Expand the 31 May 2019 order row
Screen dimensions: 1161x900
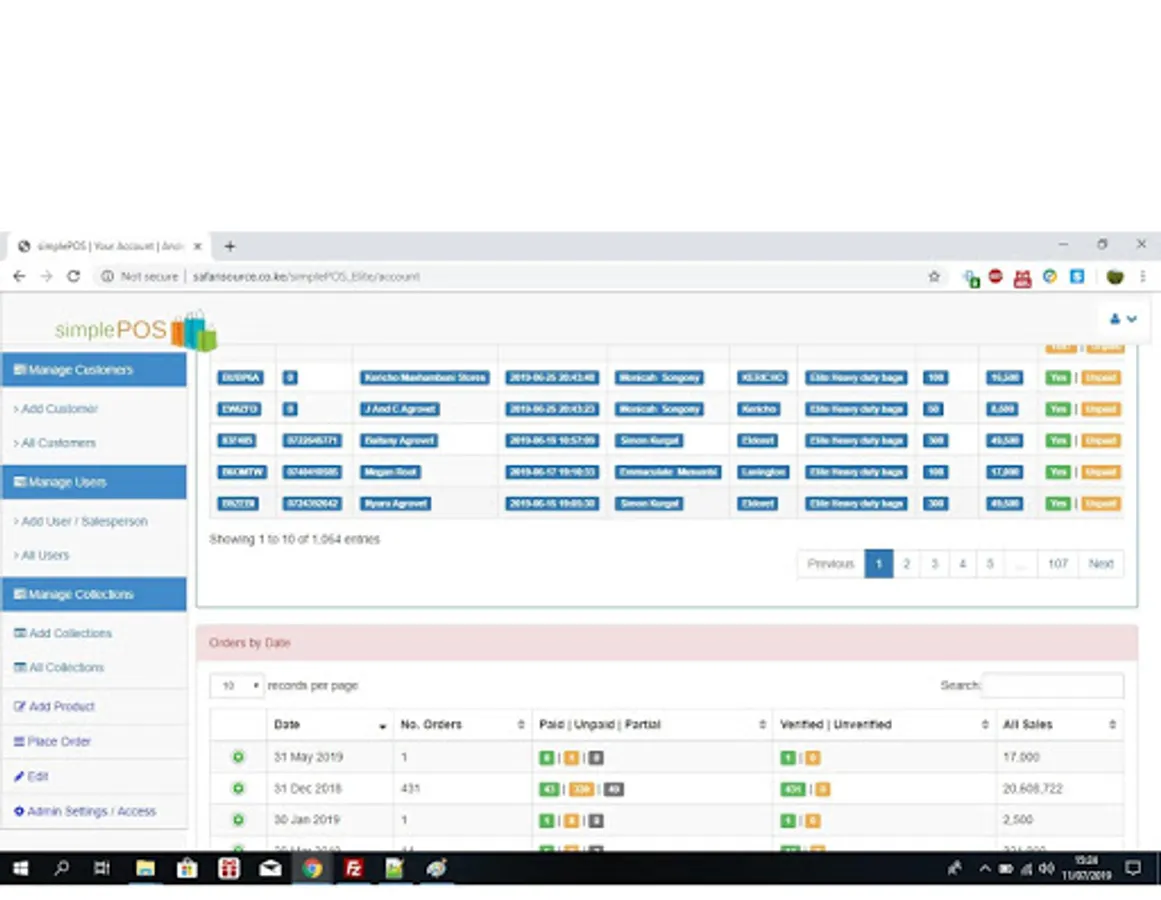coord(238,757)
